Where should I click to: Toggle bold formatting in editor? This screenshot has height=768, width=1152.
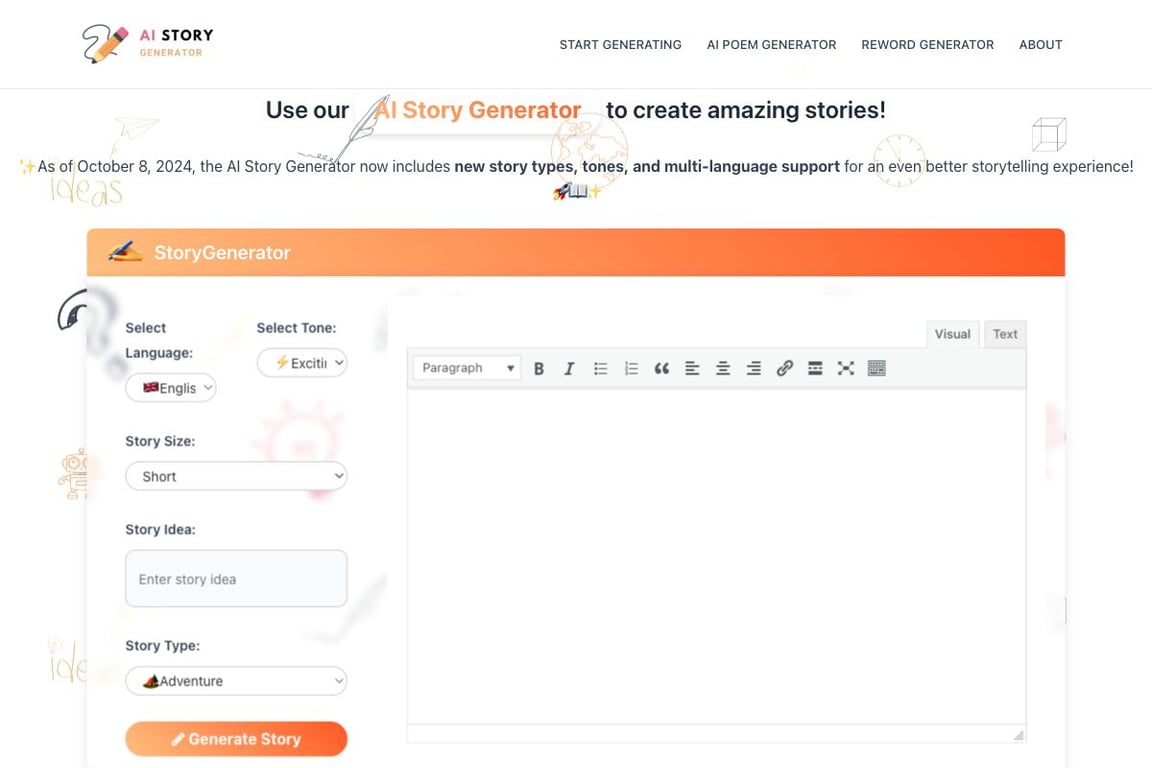(539, 368)
